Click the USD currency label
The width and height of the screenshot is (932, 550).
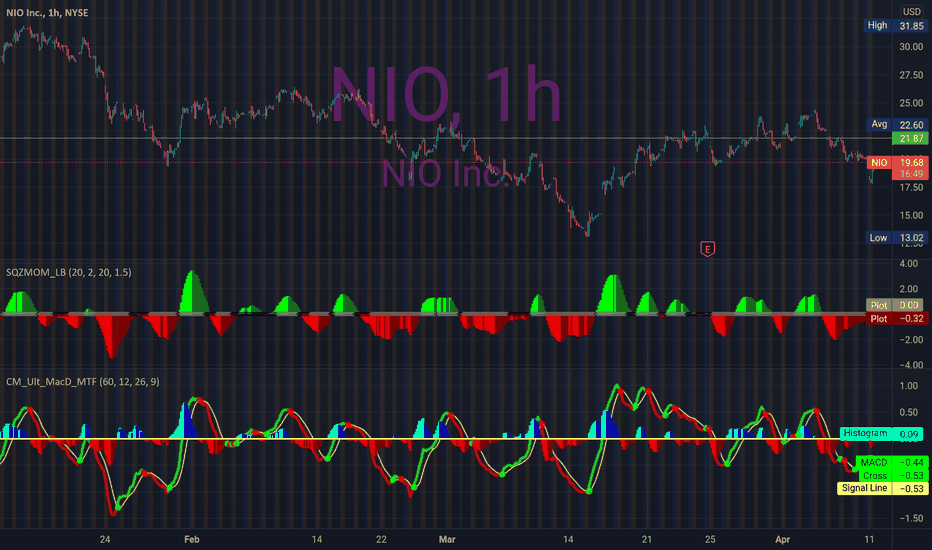(x=911, y=11)
